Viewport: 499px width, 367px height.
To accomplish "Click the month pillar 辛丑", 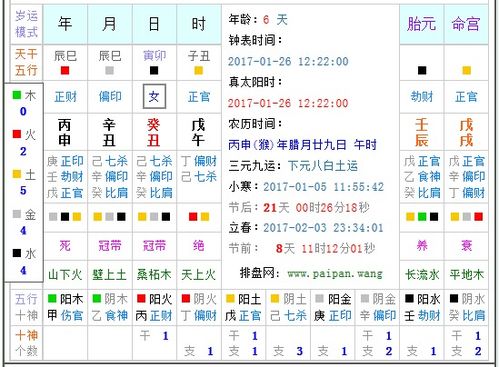I will click(x=109, y=132).
